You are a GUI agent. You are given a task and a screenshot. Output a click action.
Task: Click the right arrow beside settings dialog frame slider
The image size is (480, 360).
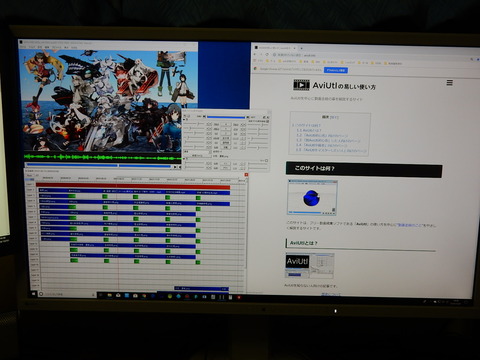tap(248, 117)
